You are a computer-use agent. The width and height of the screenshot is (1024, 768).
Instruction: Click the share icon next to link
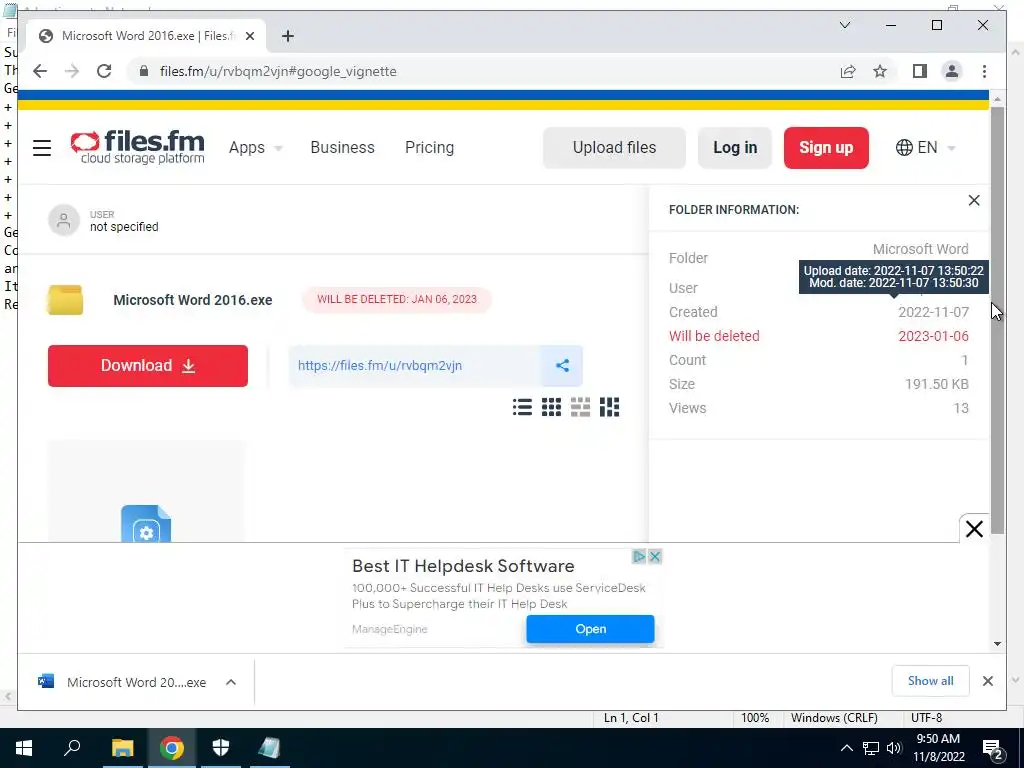click(562, 366)
